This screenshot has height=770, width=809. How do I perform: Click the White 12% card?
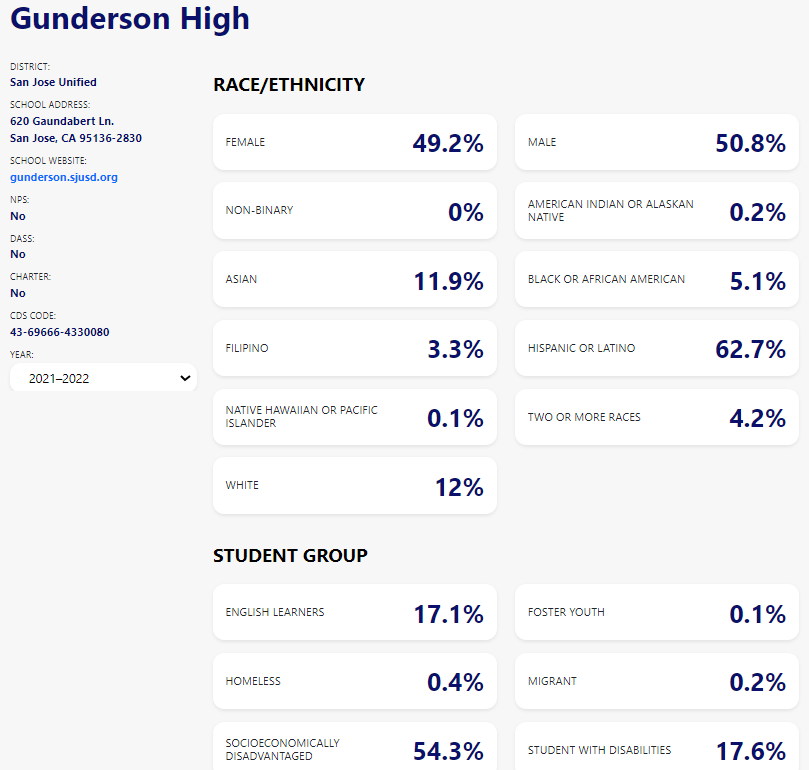(x=354, y=486)
